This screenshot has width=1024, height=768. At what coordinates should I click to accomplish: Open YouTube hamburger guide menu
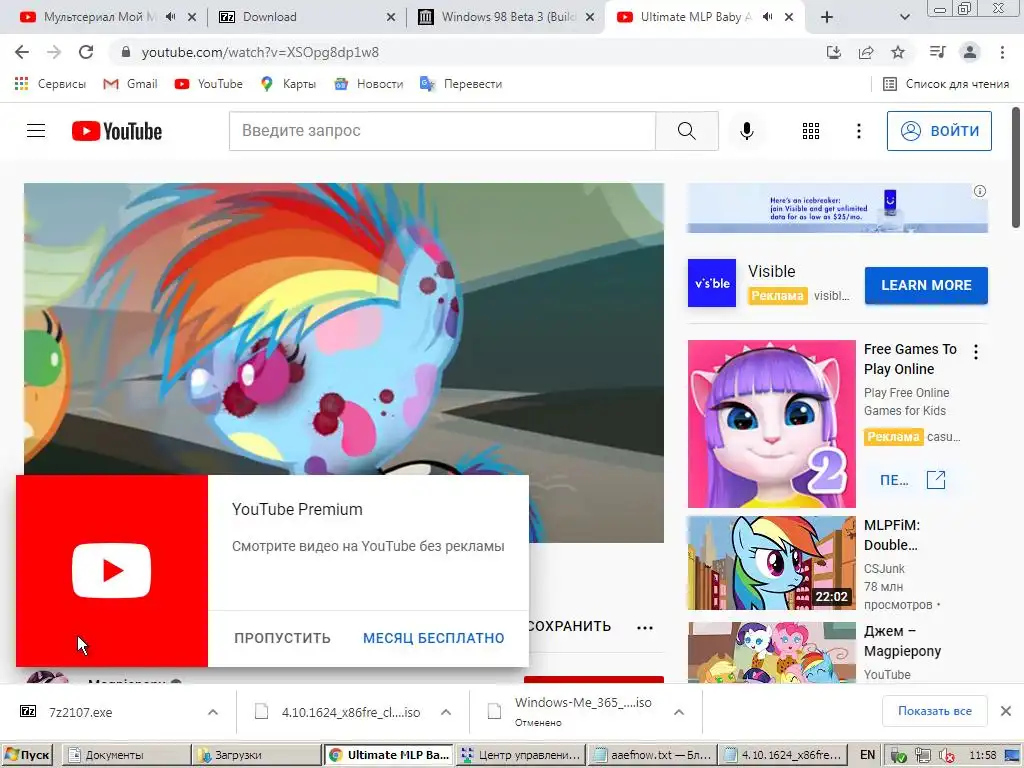coord(36,131)
